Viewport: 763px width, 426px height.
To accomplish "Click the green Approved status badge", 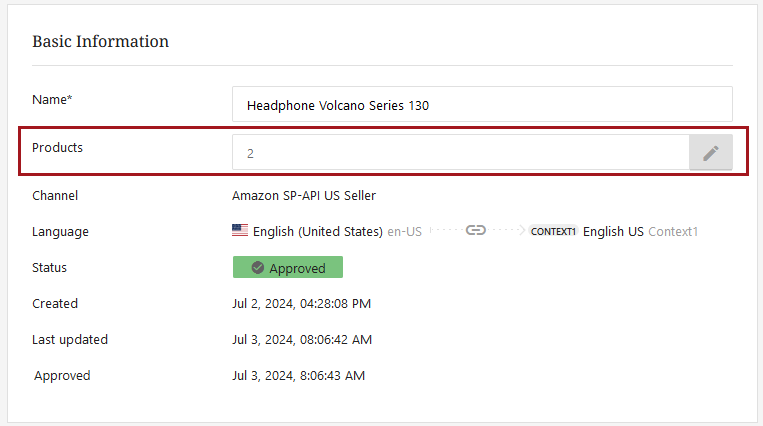I will pos(288,268).
